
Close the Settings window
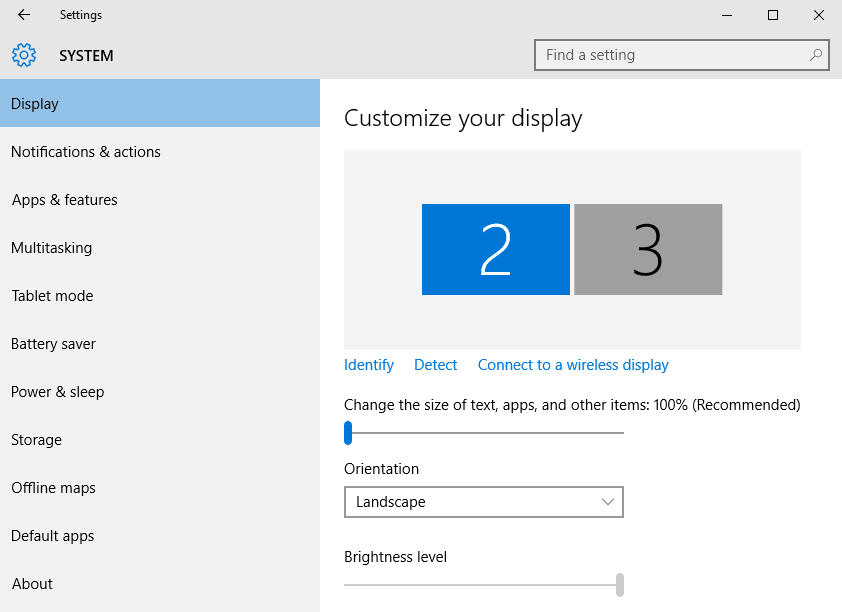click(x=818, y=15)
